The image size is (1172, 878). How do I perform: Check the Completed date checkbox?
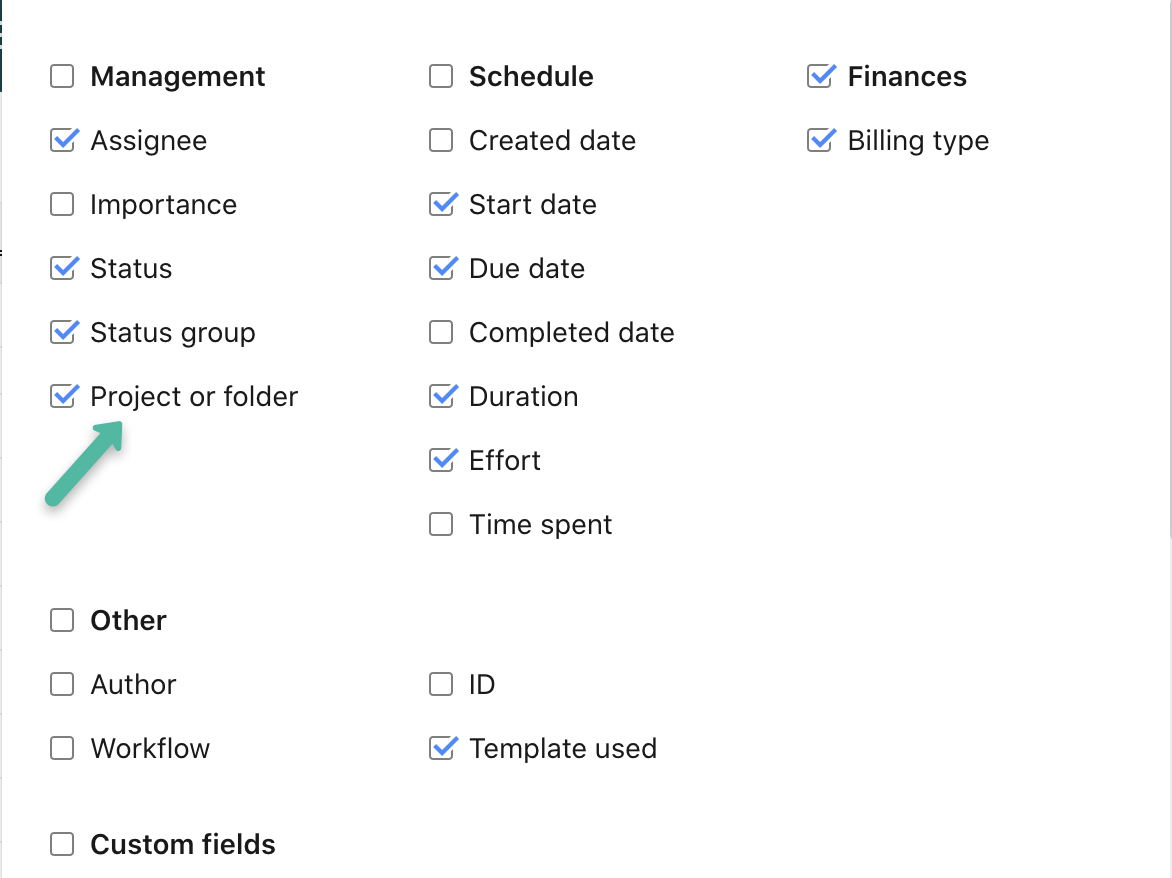441,333
